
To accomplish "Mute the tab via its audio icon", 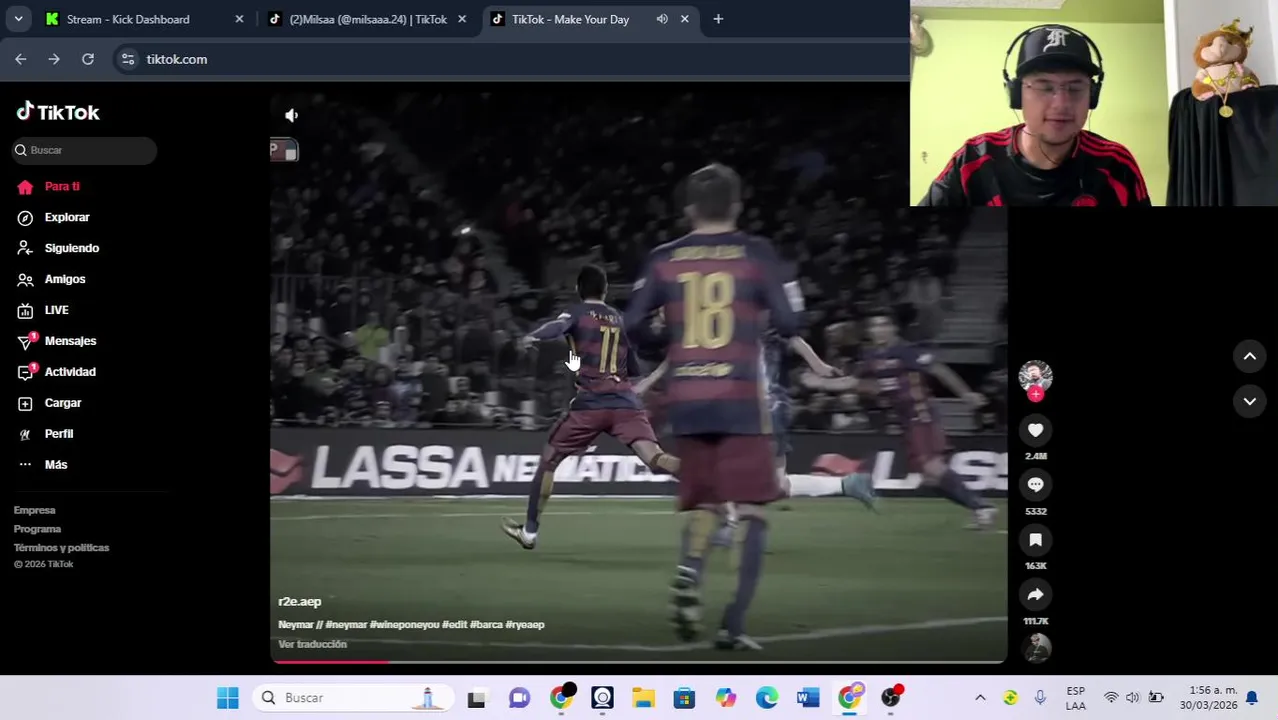I will 662,19.
